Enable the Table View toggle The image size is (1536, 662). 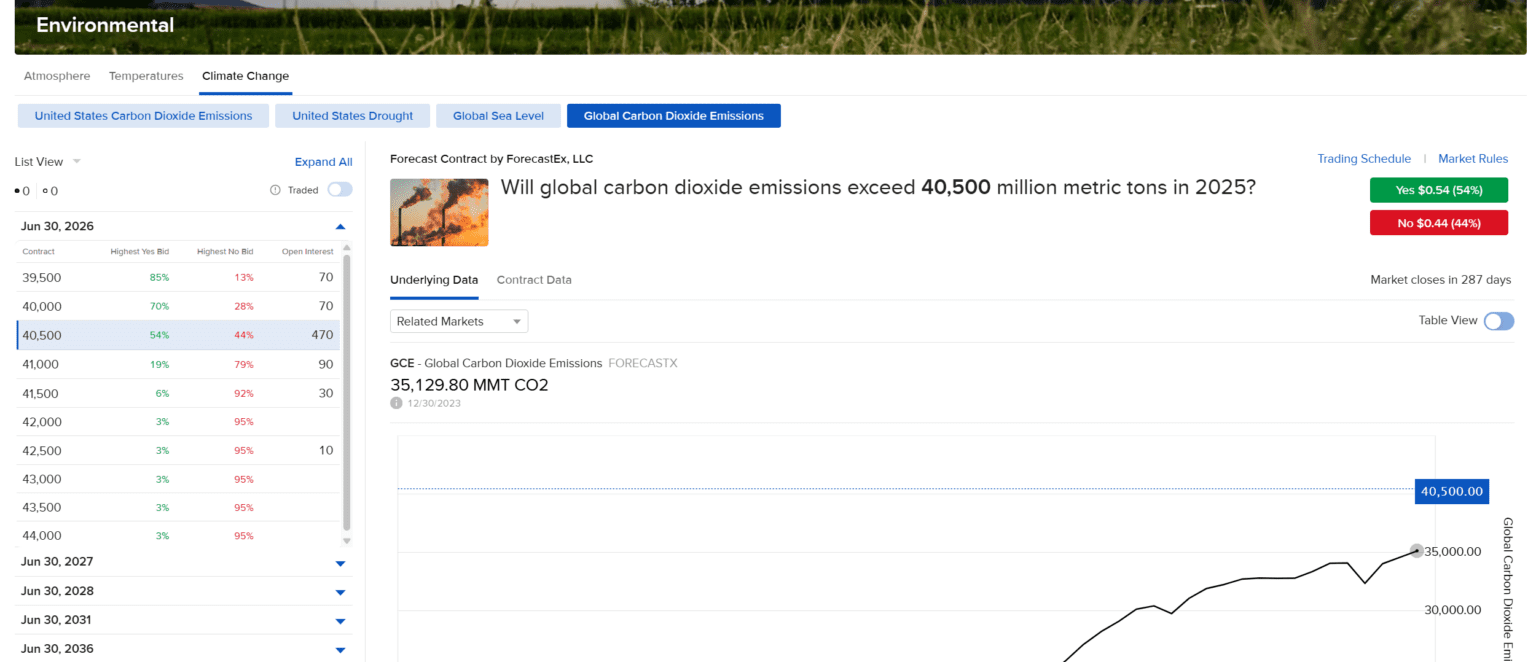(1498, 321)
